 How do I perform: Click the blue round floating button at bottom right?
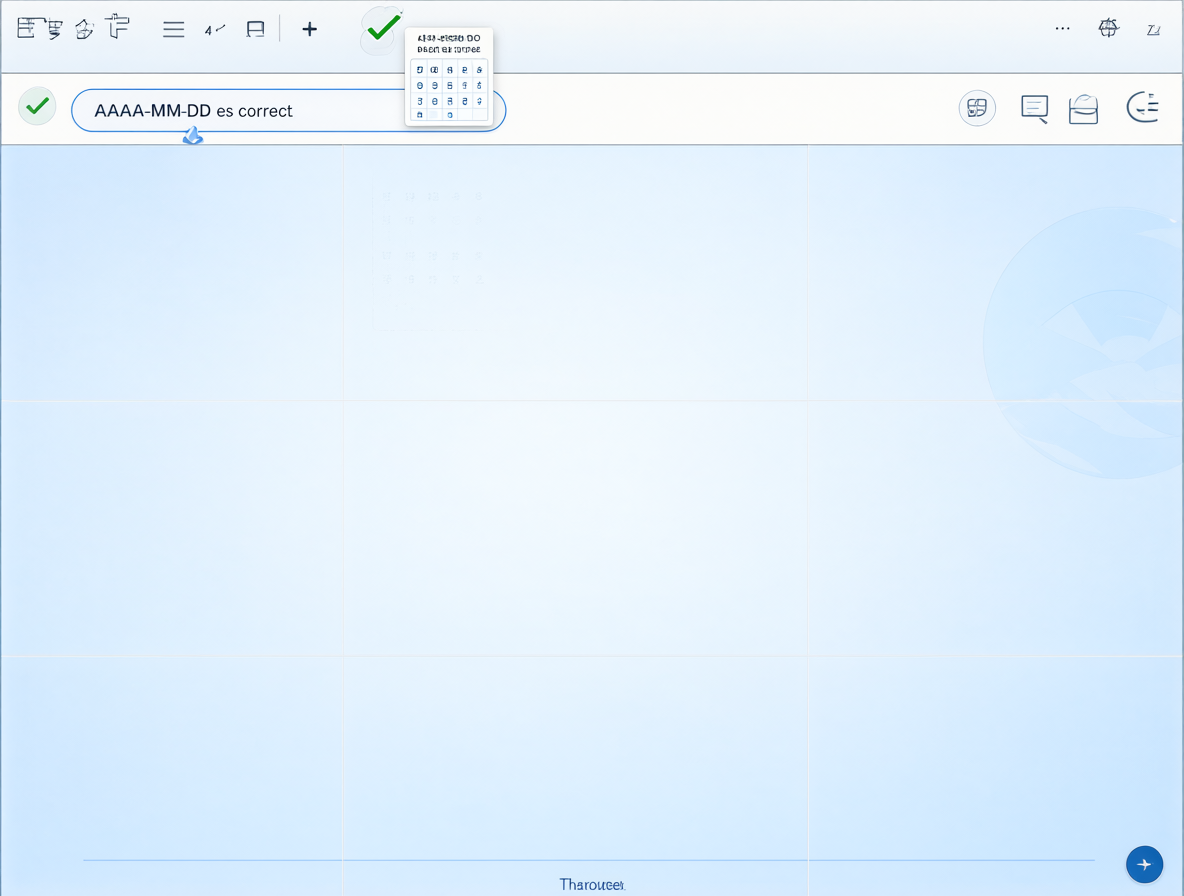coord(1144,864)
